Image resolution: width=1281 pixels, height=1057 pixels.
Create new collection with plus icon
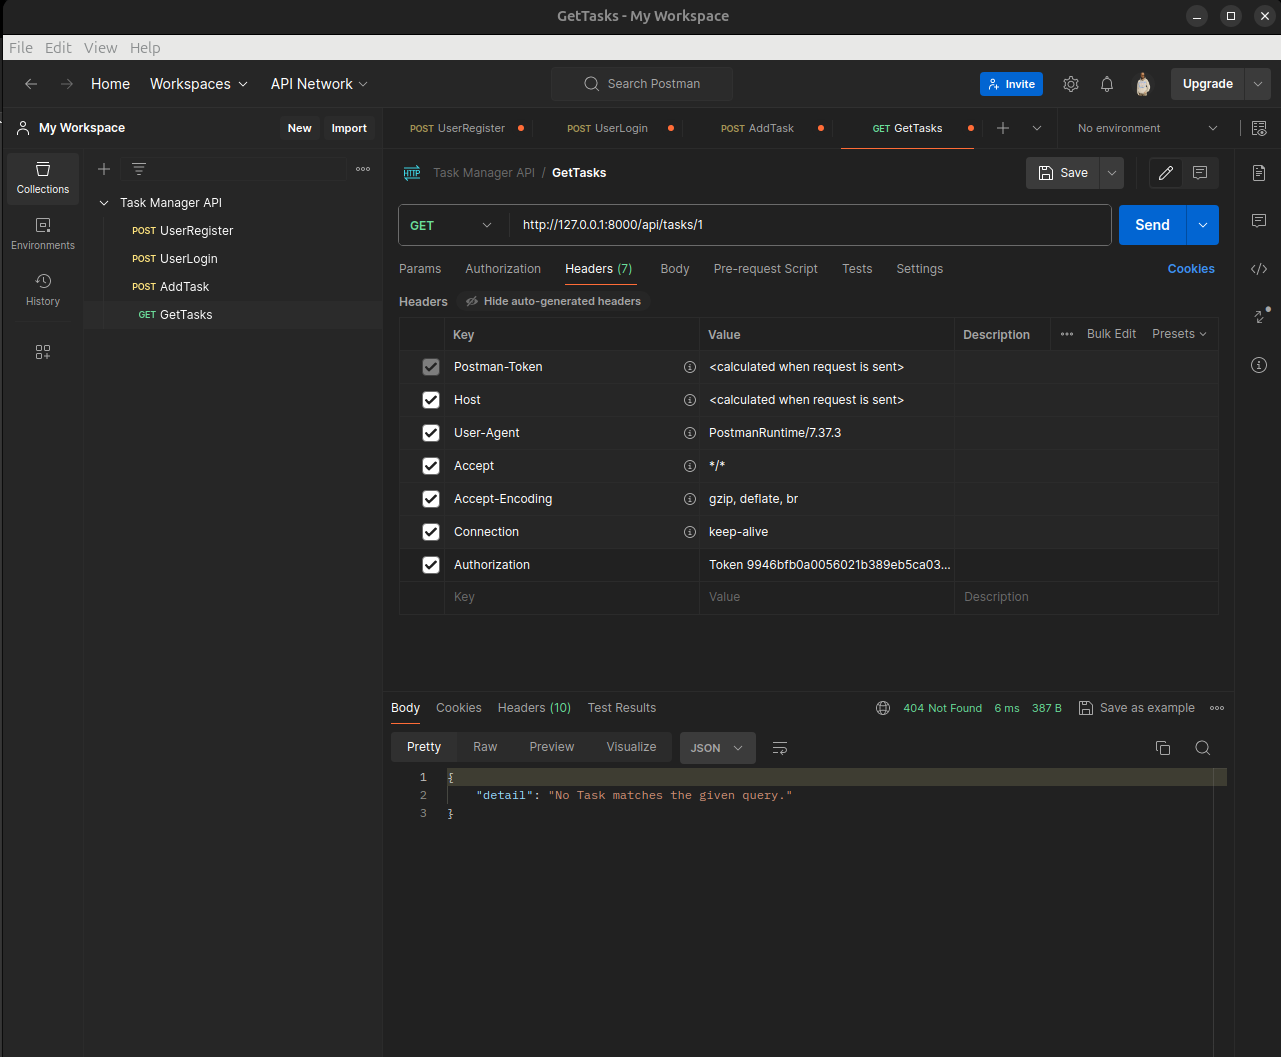tap(104, 169)
